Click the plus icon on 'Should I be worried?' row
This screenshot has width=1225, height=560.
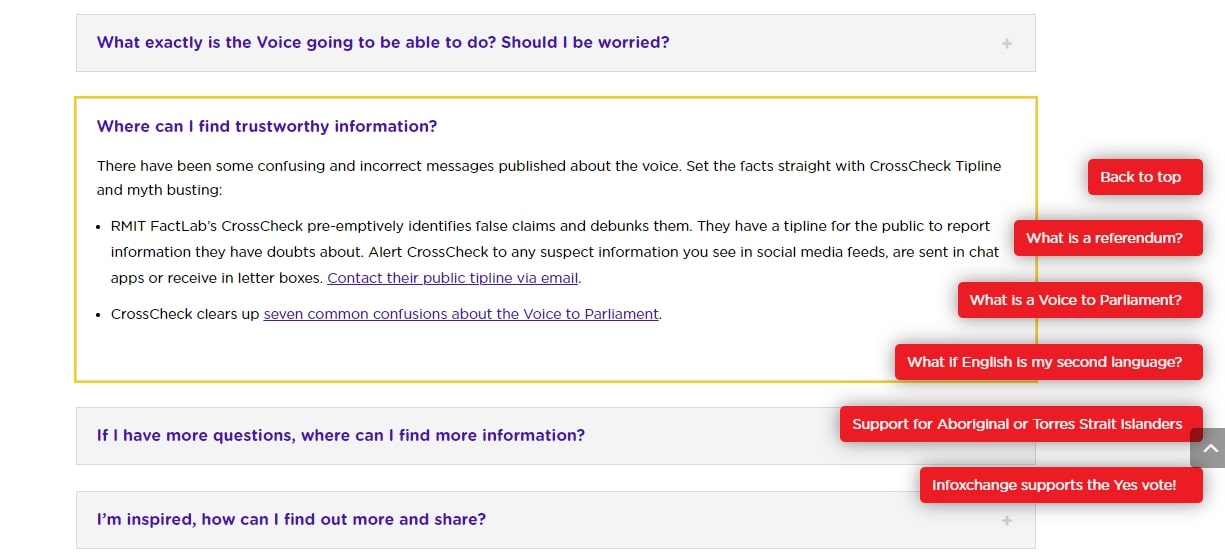(x=1006, y=43)
